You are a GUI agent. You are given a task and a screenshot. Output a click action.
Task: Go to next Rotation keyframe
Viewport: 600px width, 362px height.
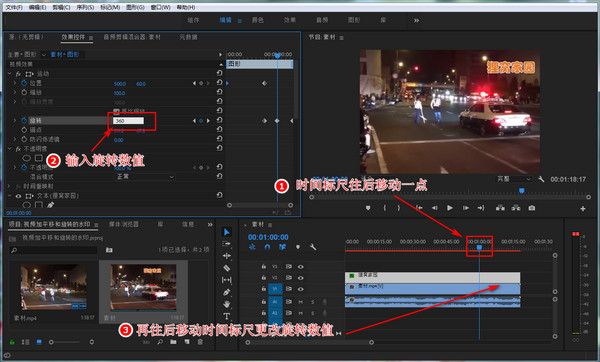click(208, 121)
